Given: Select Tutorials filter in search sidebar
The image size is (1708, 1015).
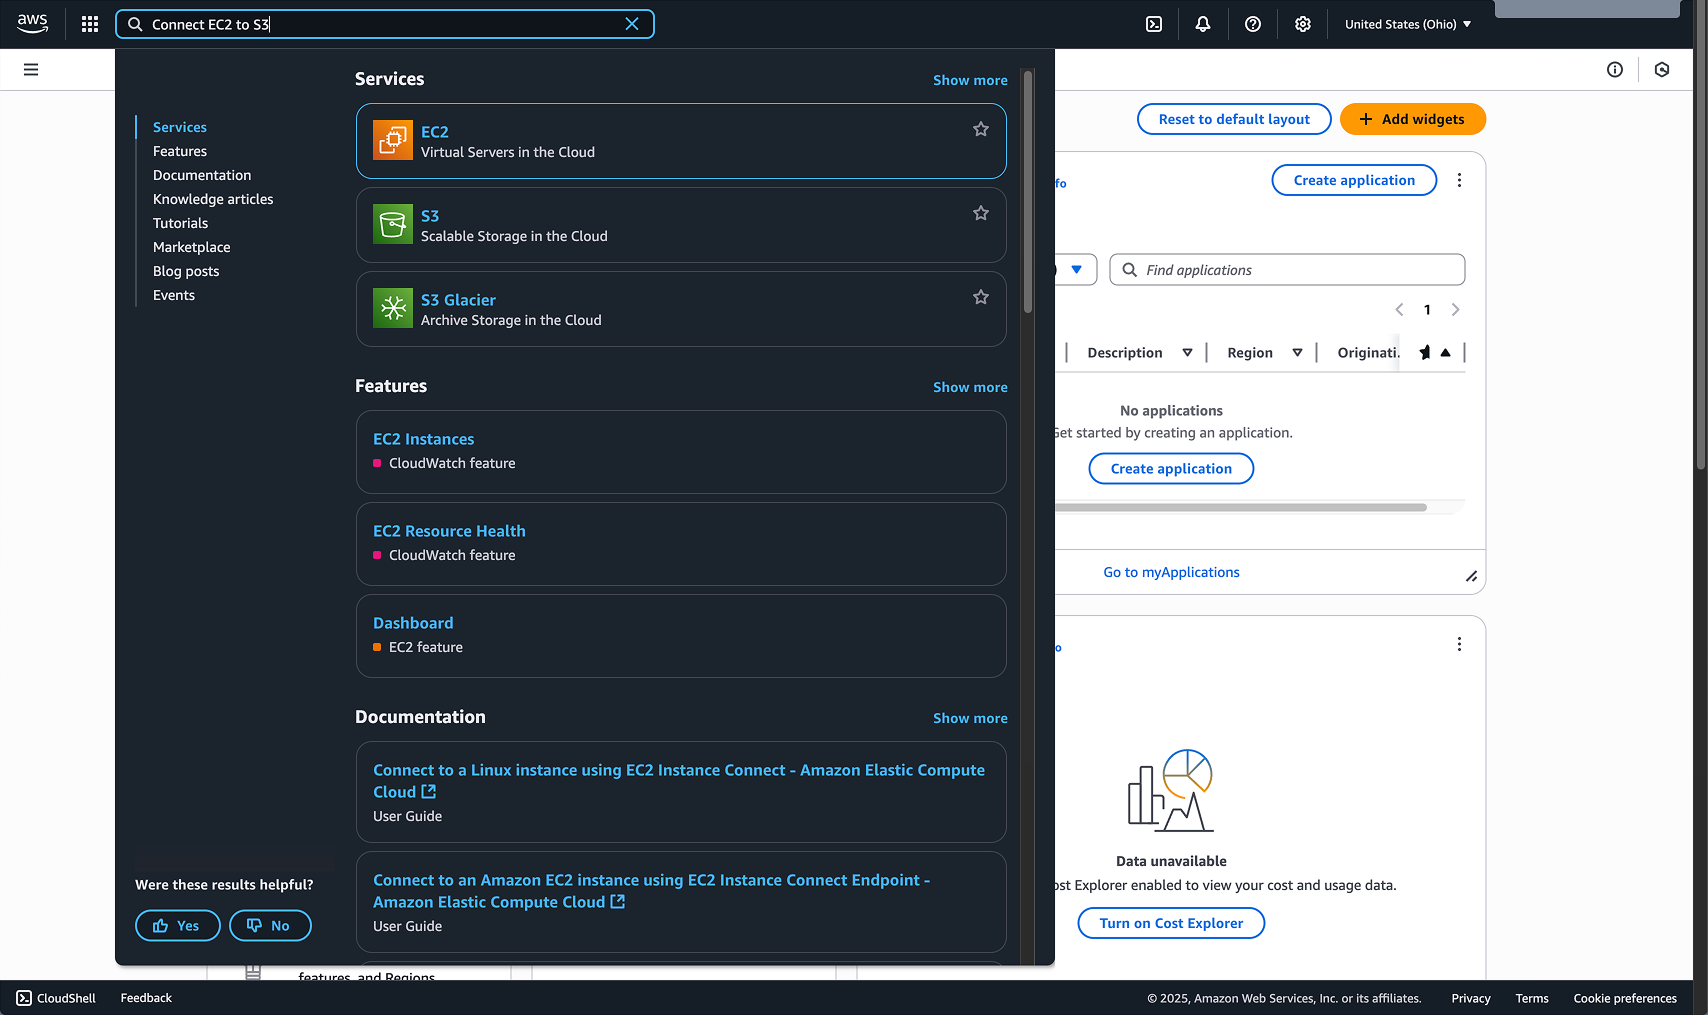Looking at the screenshot, I should click(181, 223).
